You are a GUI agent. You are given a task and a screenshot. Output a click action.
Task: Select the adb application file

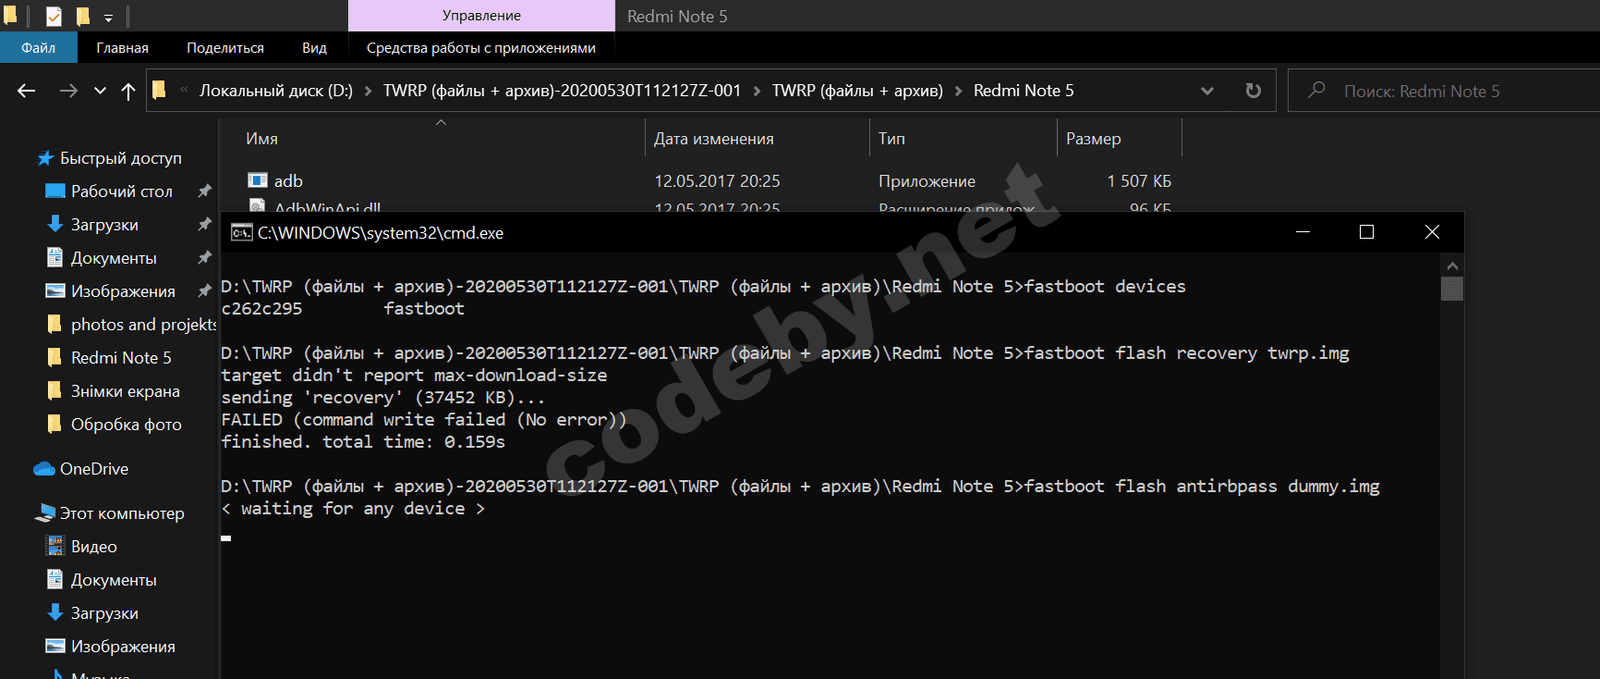coord(288,181)
